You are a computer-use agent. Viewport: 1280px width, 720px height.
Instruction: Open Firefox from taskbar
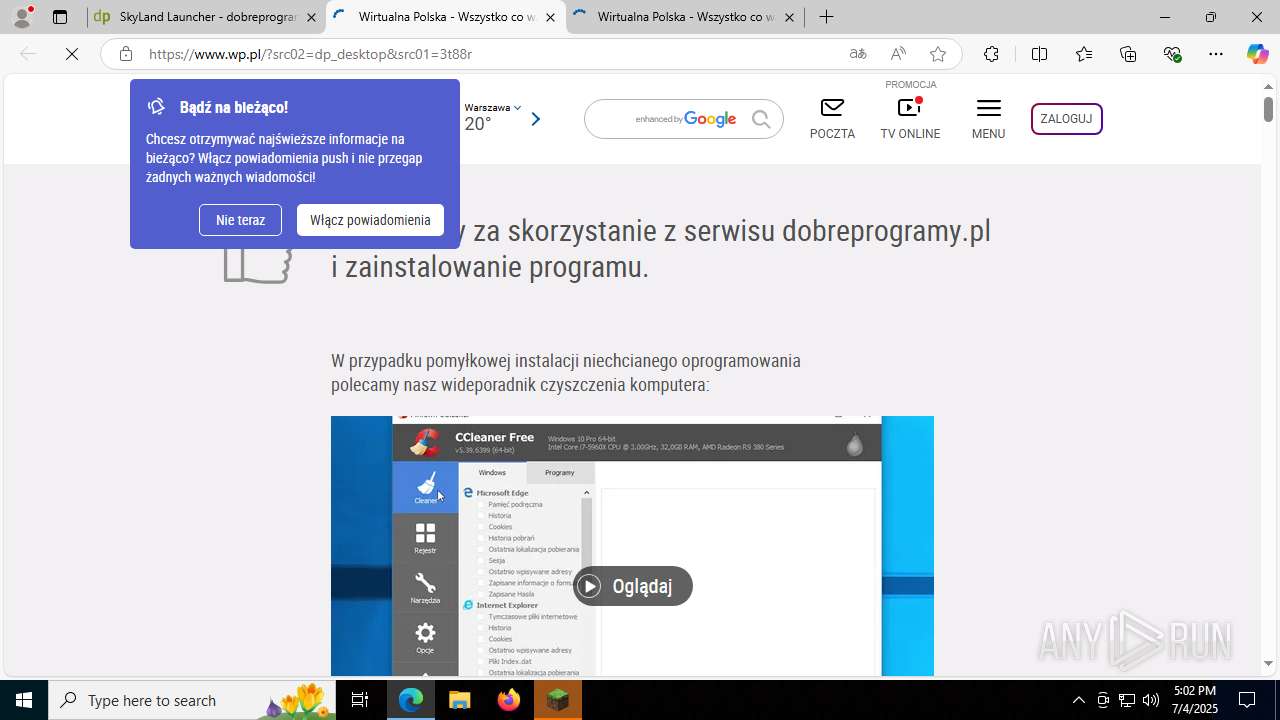509,700
